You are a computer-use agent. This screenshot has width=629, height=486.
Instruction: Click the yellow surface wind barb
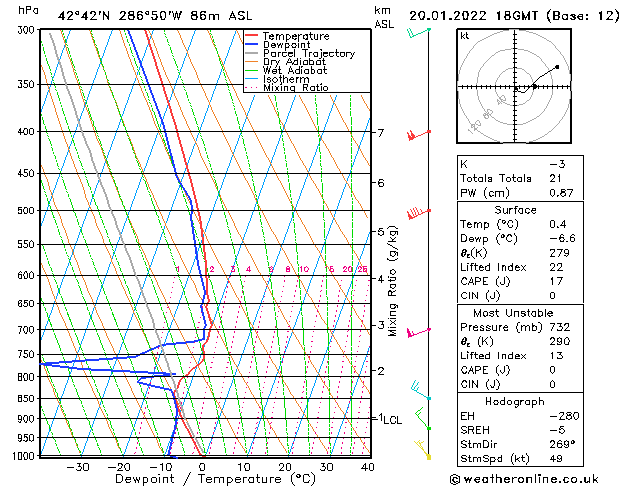pos(422,450)
